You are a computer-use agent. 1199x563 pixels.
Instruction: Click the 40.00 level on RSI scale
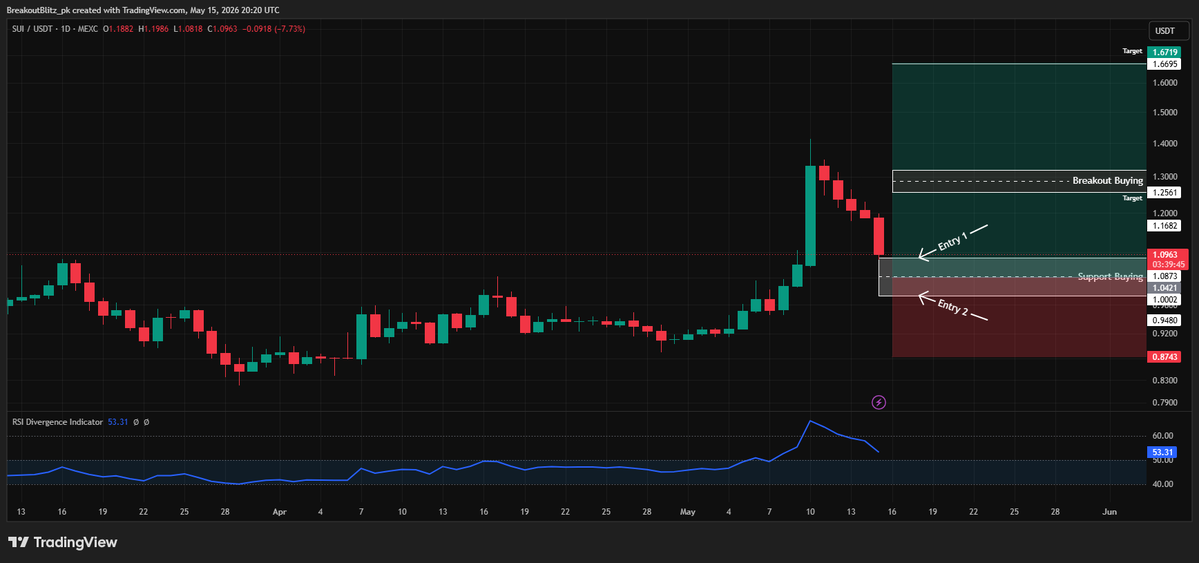pos(1165,484)
